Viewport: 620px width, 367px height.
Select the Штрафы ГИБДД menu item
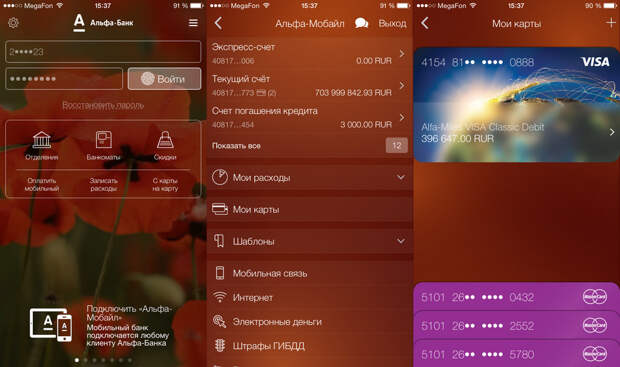(x=310, y=346)
